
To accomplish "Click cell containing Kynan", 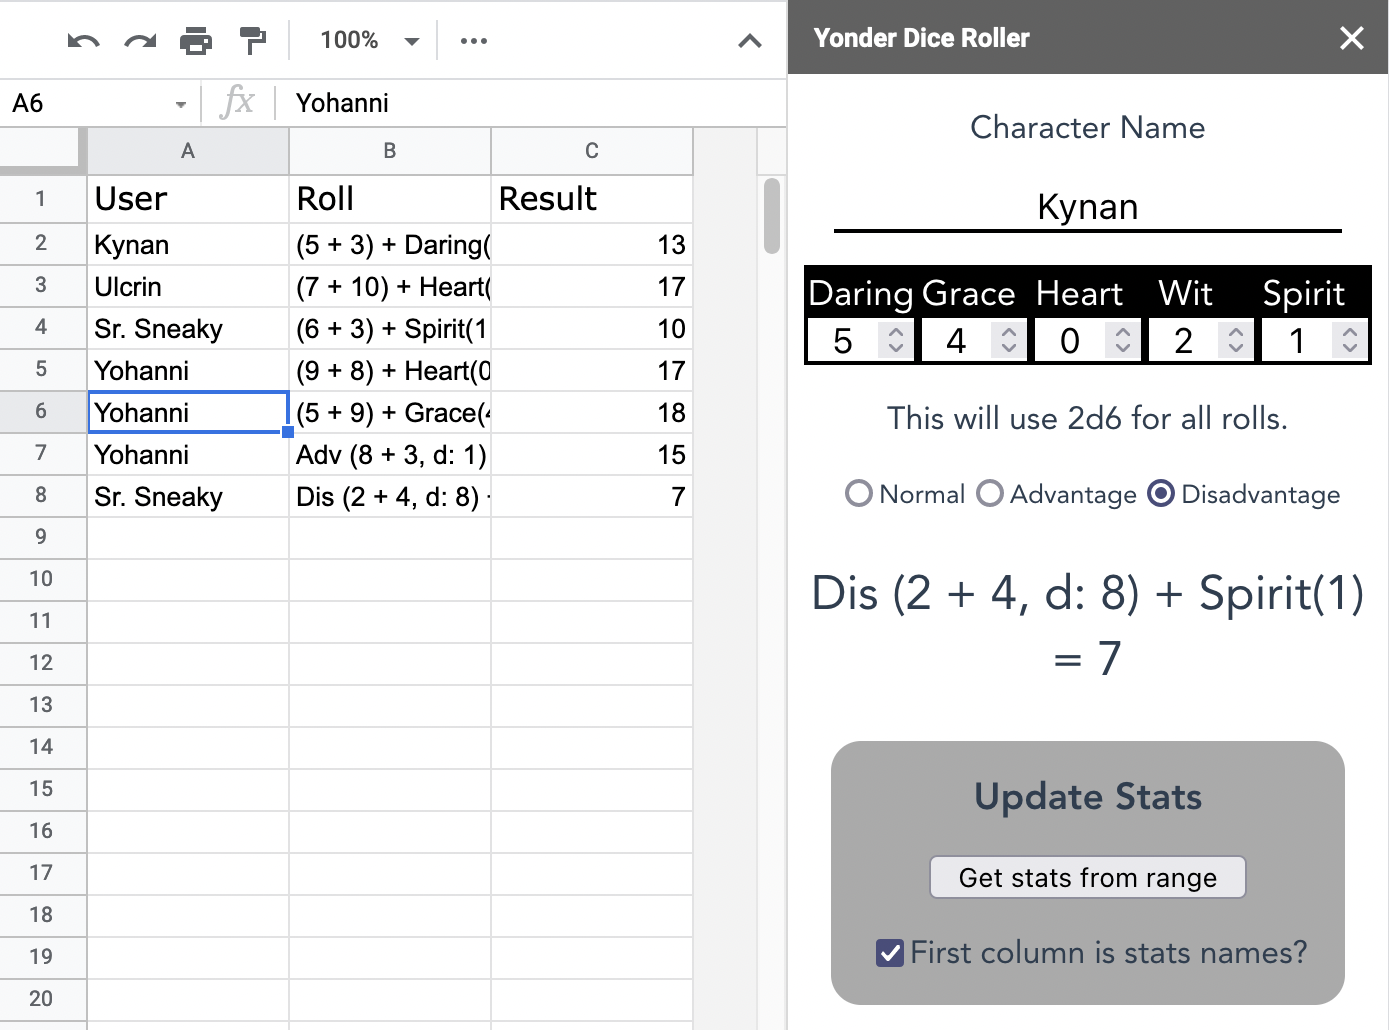I will pos(188,244).
